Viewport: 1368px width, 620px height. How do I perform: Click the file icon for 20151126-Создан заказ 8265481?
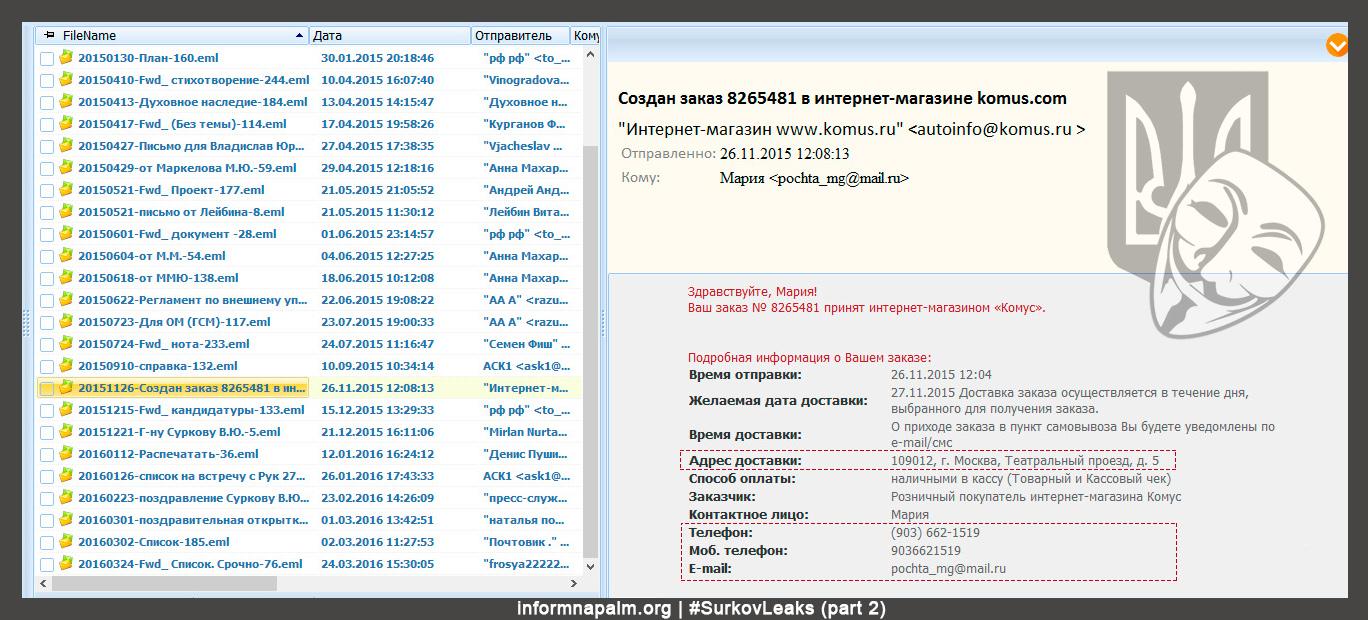coord(66,387)
